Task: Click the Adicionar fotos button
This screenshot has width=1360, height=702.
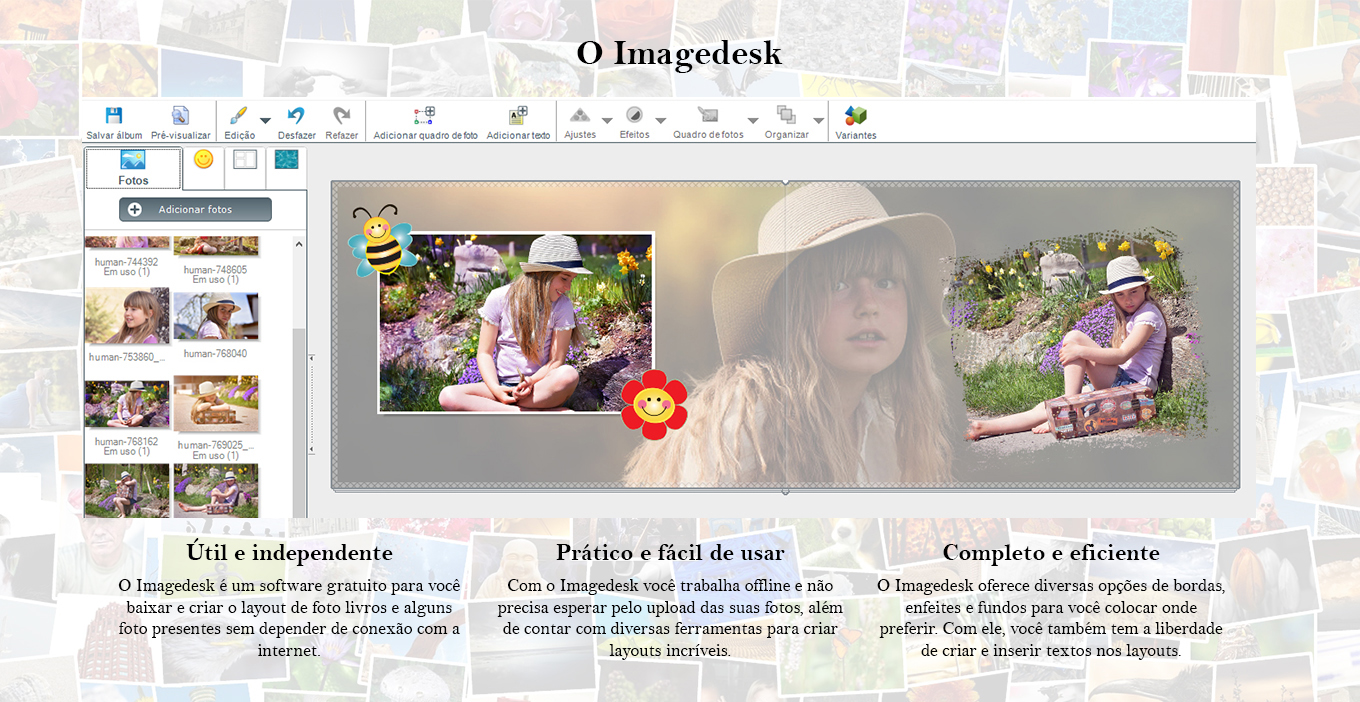Action: 195,209
